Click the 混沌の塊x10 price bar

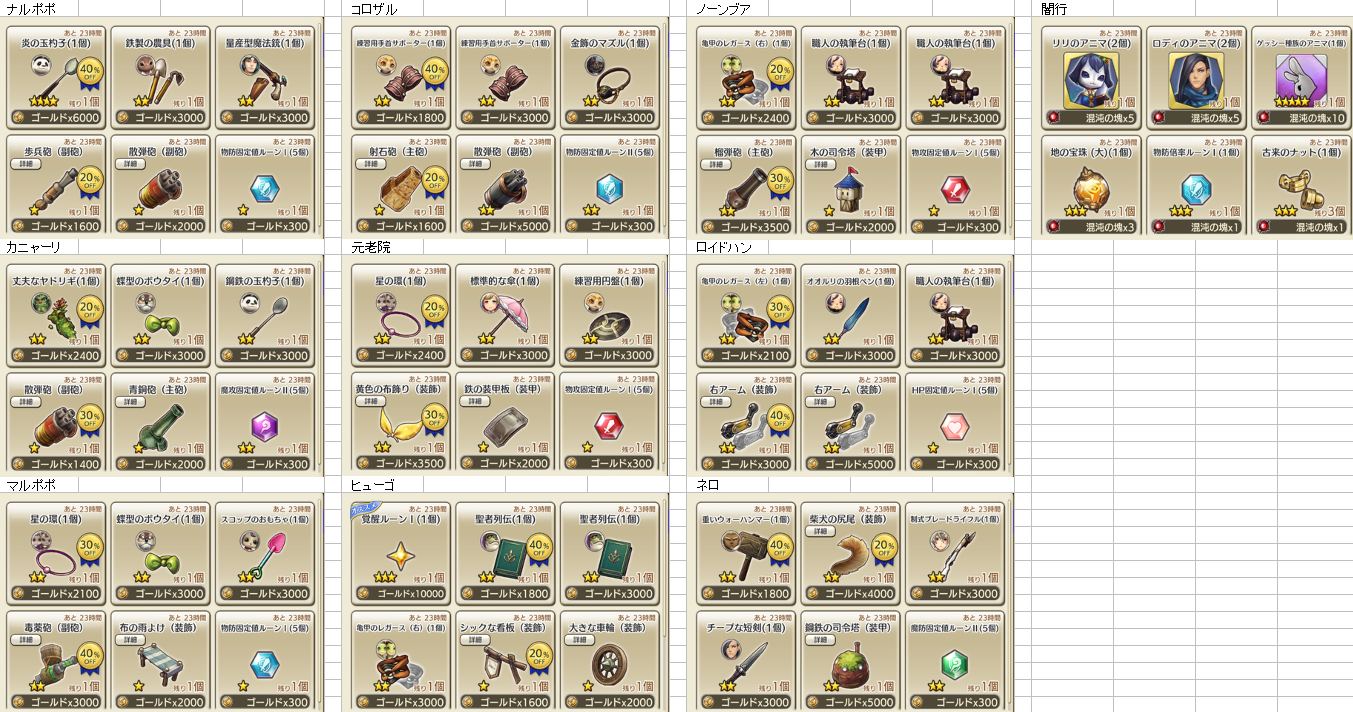click(1300, 117)
